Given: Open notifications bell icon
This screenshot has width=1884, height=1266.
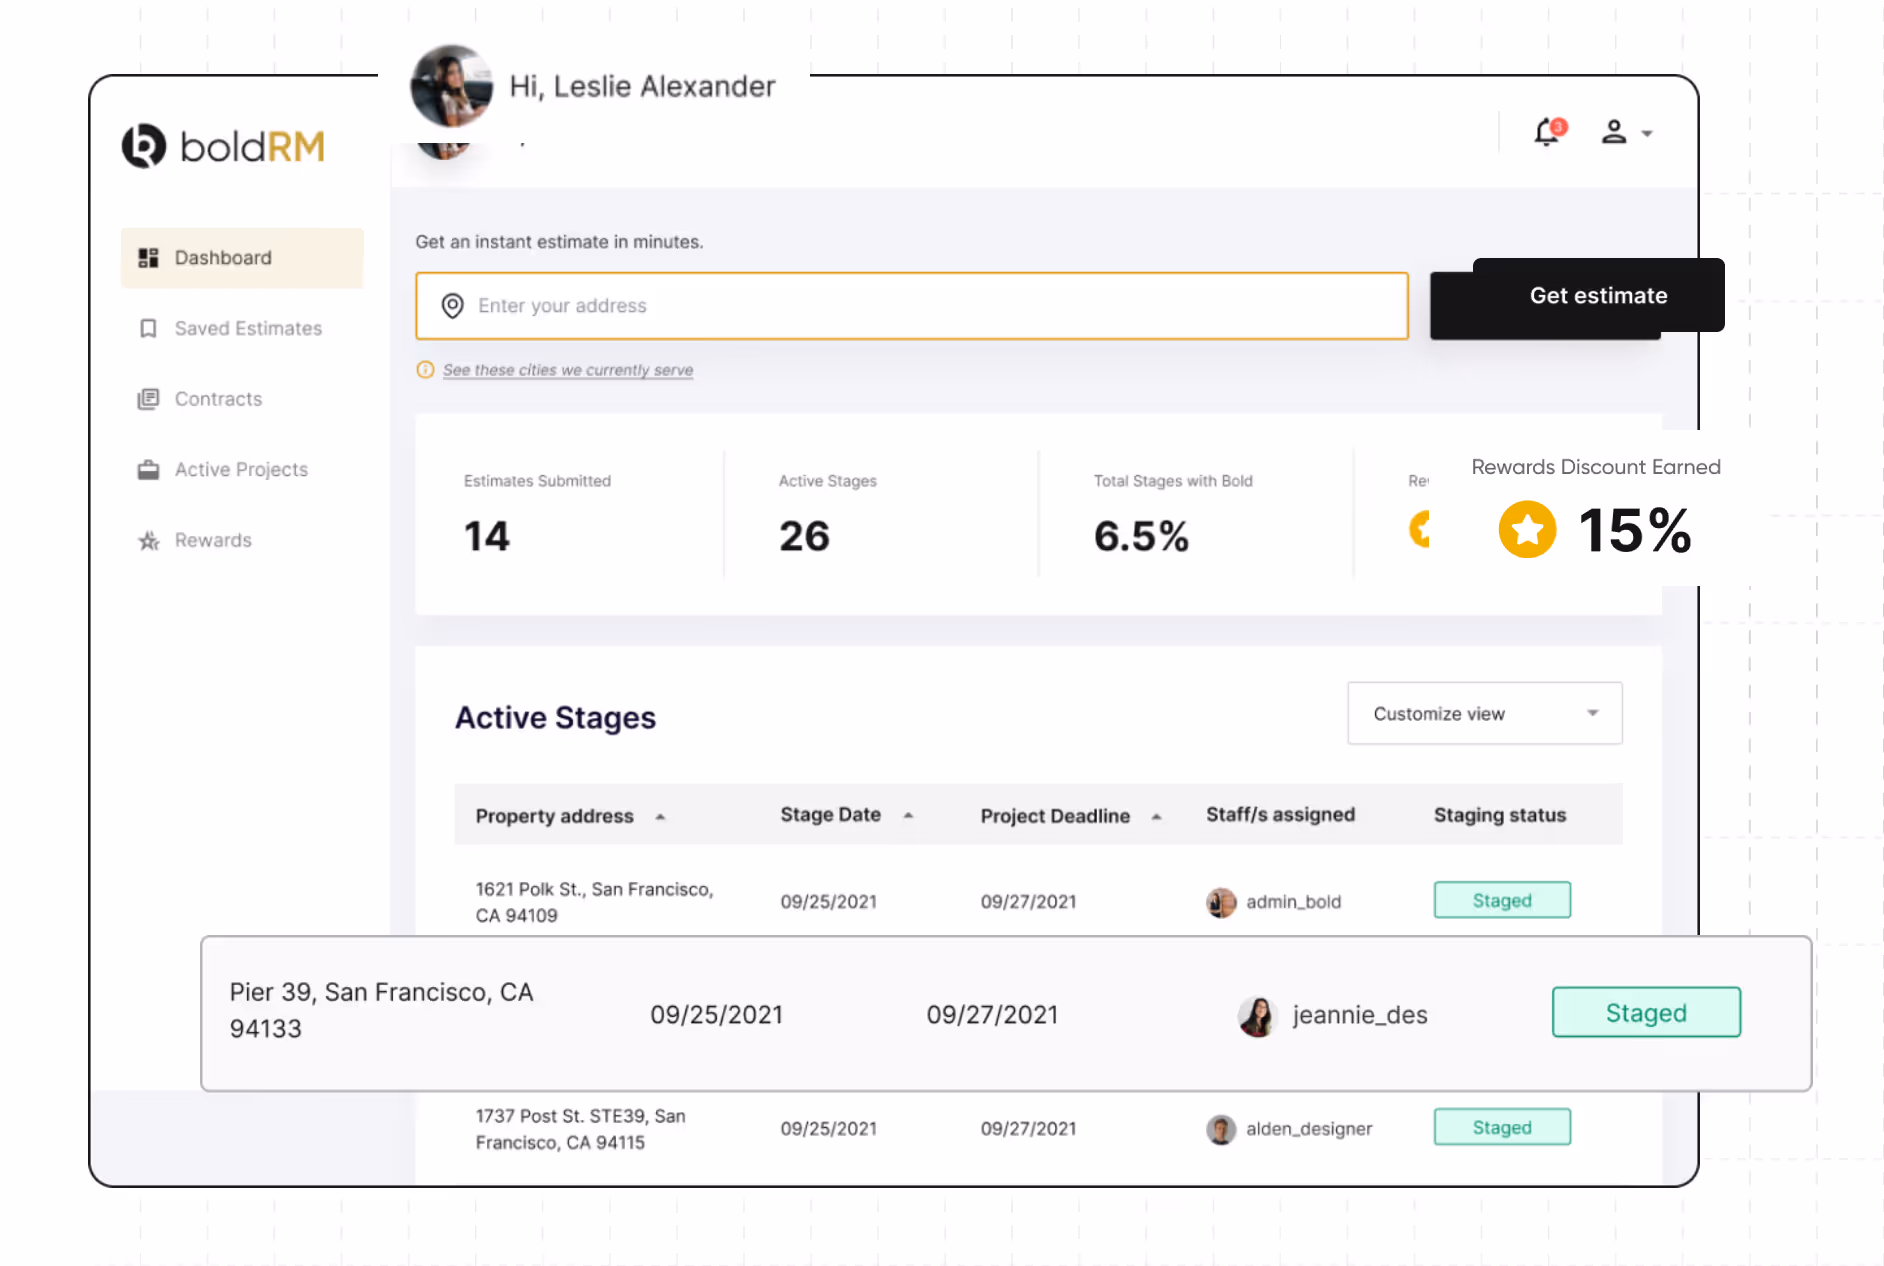Looking at the screenshot, I should [x=1549, y=132].
